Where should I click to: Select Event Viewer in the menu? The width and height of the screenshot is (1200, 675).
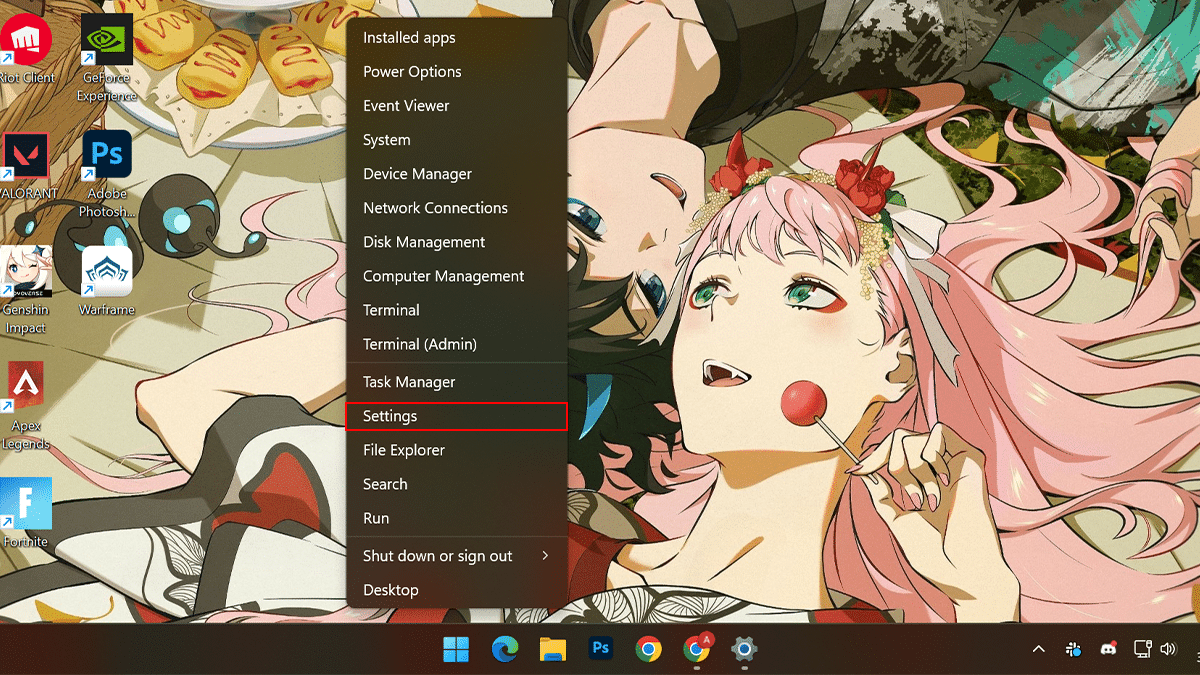[457, 106]
